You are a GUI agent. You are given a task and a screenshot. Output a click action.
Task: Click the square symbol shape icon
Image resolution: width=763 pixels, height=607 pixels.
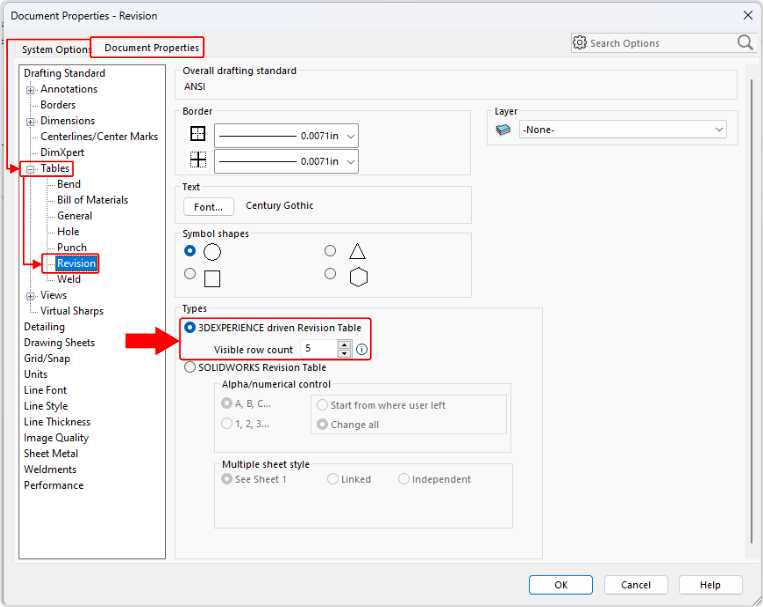click(x=212, y=279)
